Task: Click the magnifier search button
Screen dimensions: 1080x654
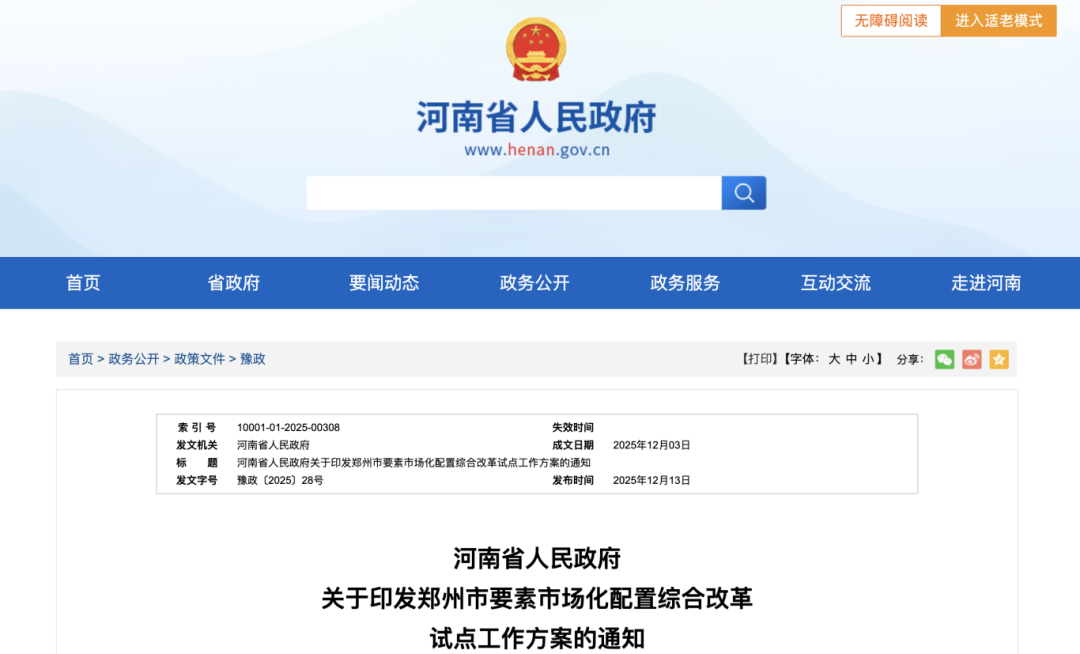Action: [x=743, y=193]
